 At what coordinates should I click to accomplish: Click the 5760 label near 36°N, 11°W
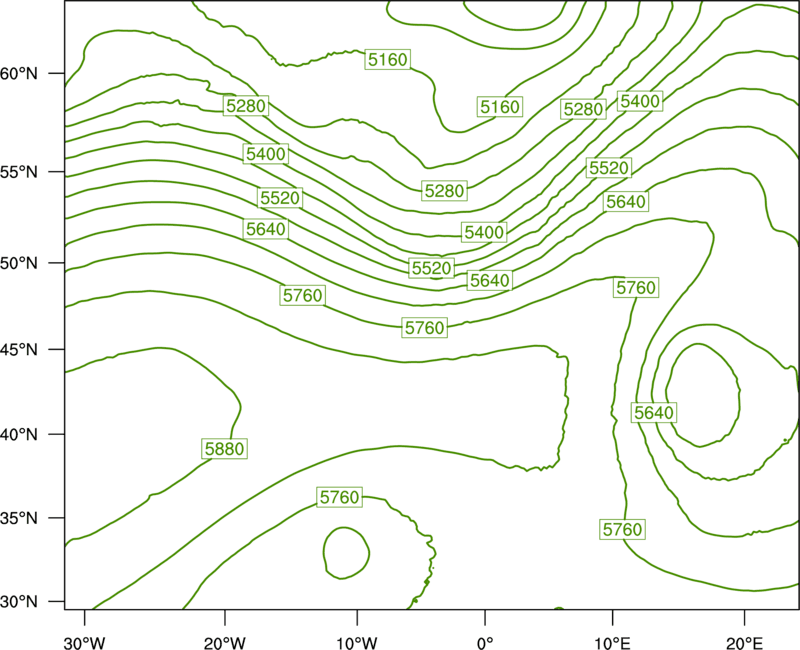pyautogui.click(x=339, y=497)
